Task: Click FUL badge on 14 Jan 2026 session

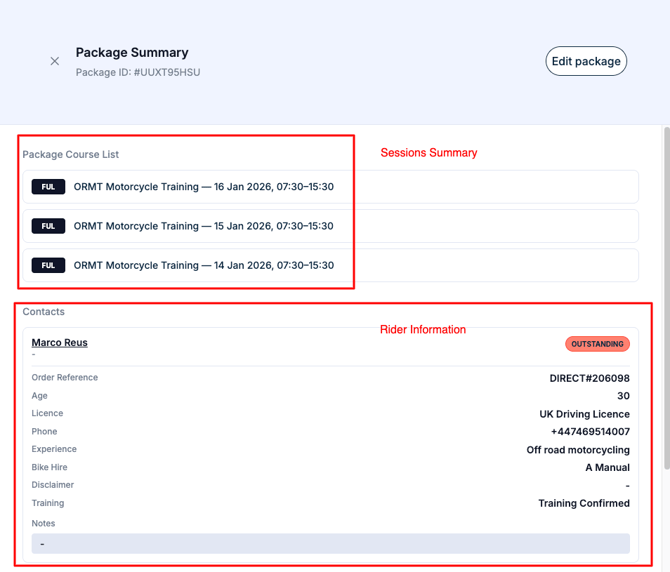Action: click(x=48, y=265)
